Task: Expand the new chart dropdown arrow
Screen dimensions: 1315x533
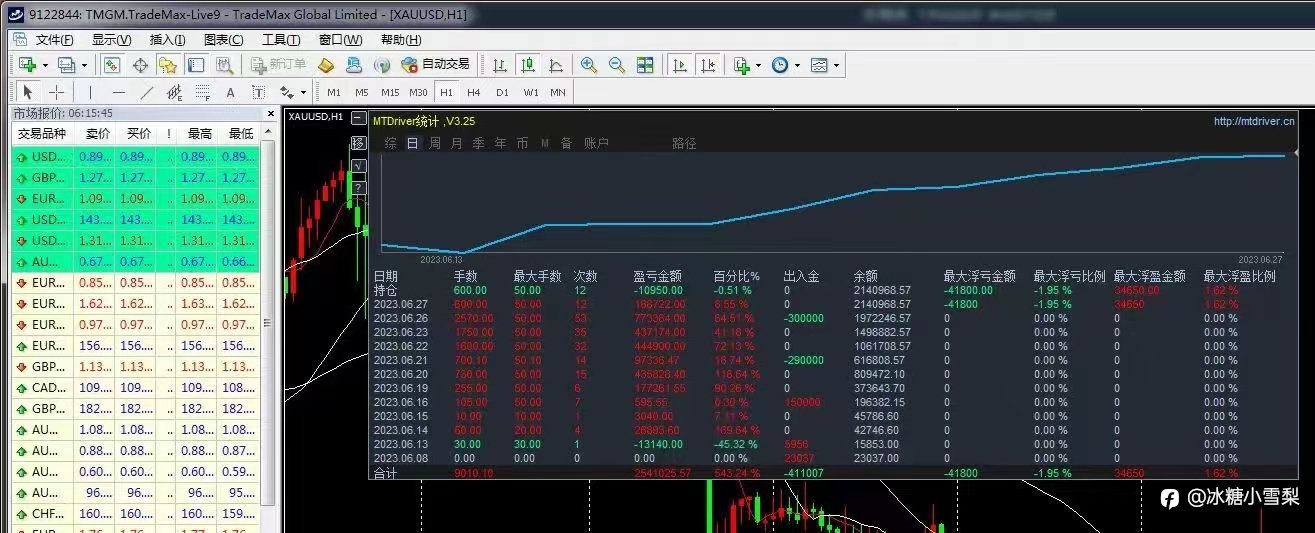Action: (x=45, y=65)
